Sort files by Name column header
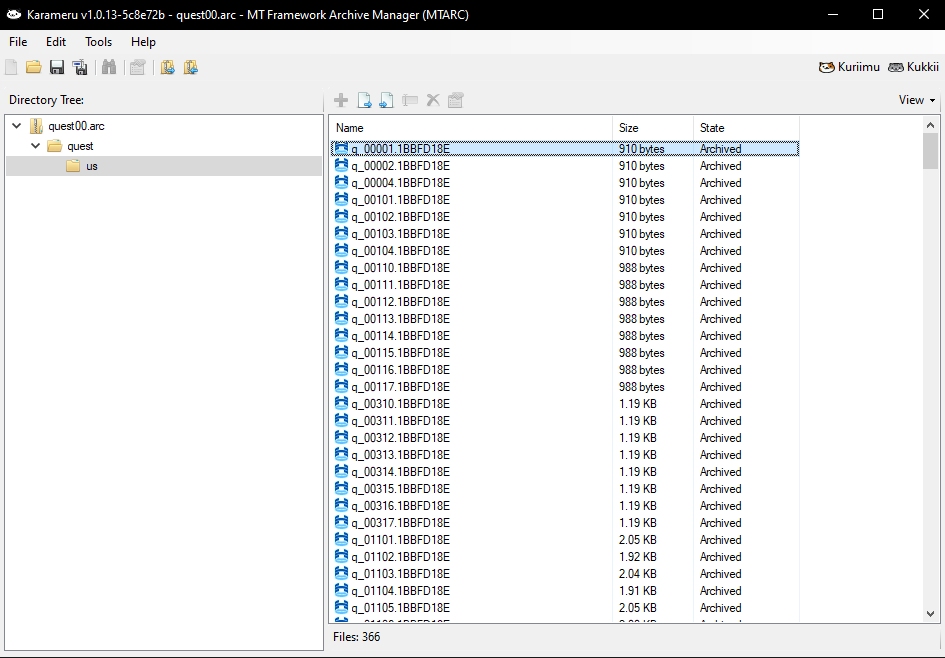This screenshot has width=945, height=658. [x=471, y=128]
